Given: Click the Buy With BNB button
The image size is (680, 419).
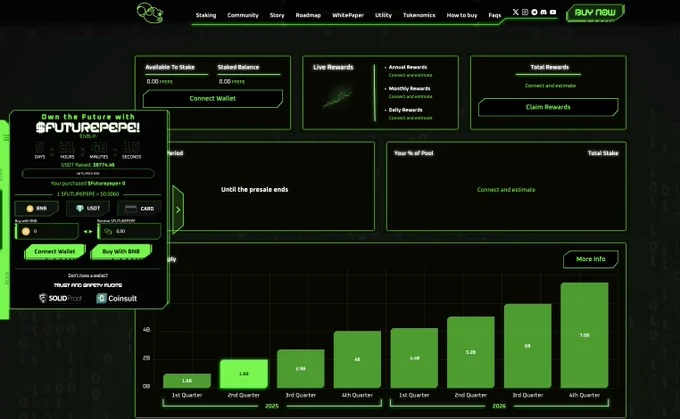Looking at the screenshot, I should click(121, 252).
